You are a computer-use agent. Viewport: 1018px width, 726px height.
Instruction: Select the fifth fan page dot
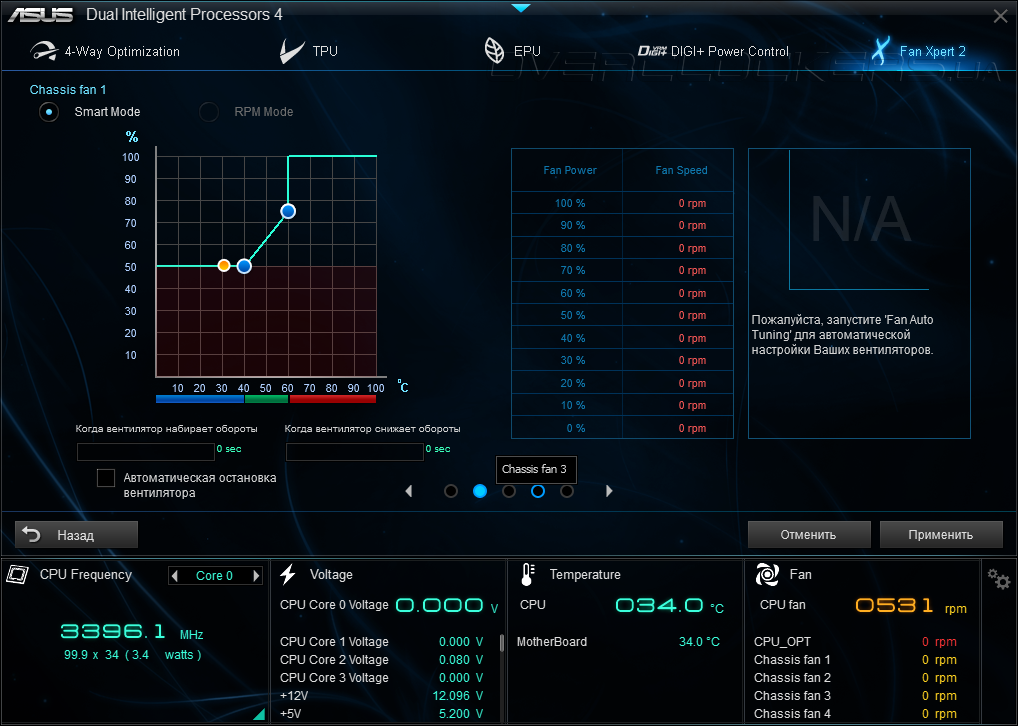click(567, 491)
